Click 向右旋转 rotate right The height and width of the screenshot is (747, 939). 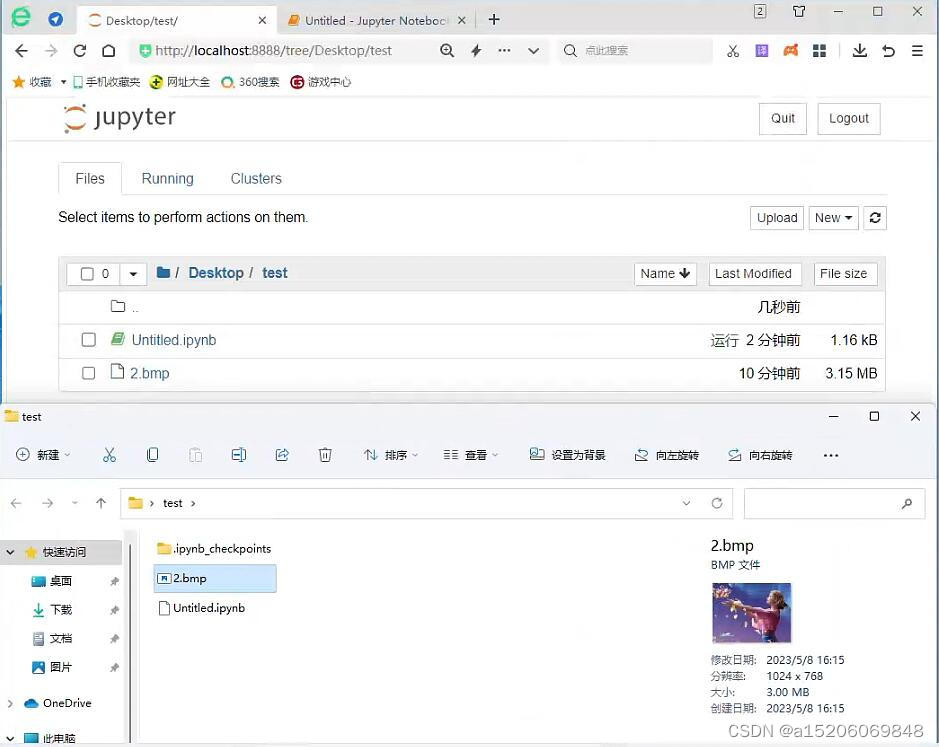tap(760, 455)
